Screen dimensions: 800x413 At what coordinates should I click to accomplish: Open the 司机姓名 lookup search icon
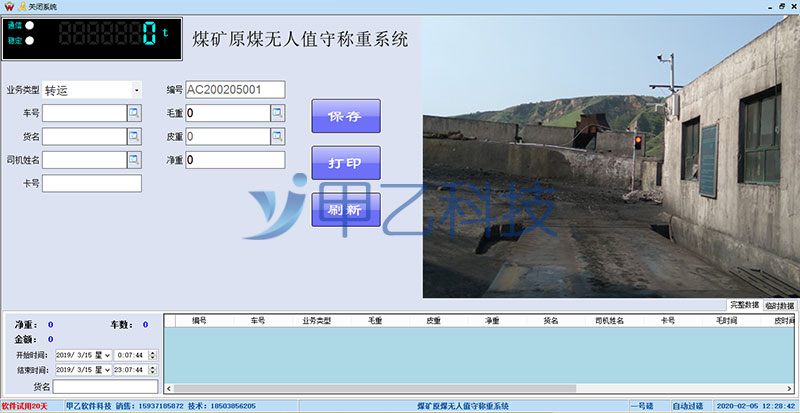(134, 159)
